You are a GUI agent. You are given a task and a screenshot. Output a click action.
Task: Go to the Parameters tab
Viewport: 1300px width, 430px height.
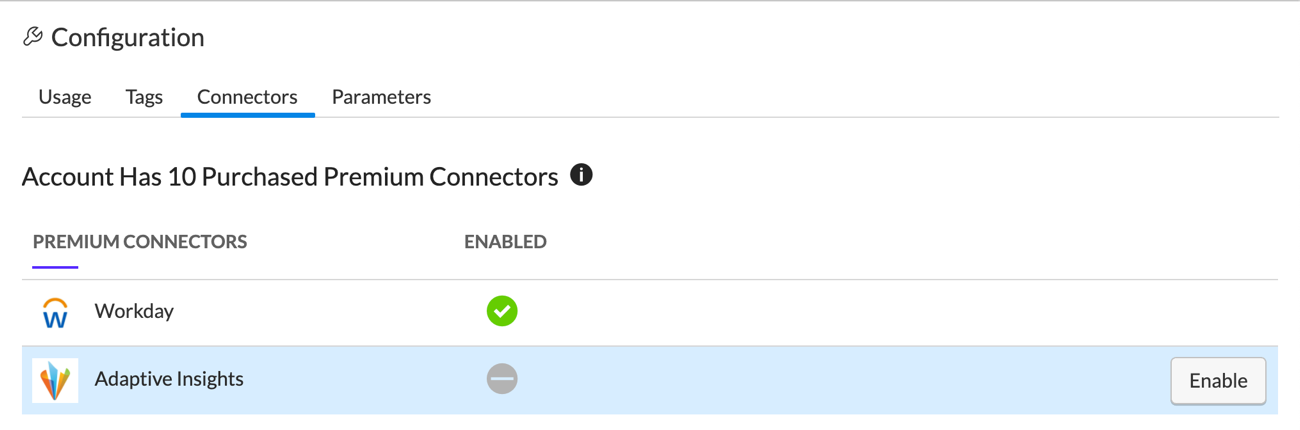coord(381,97)
